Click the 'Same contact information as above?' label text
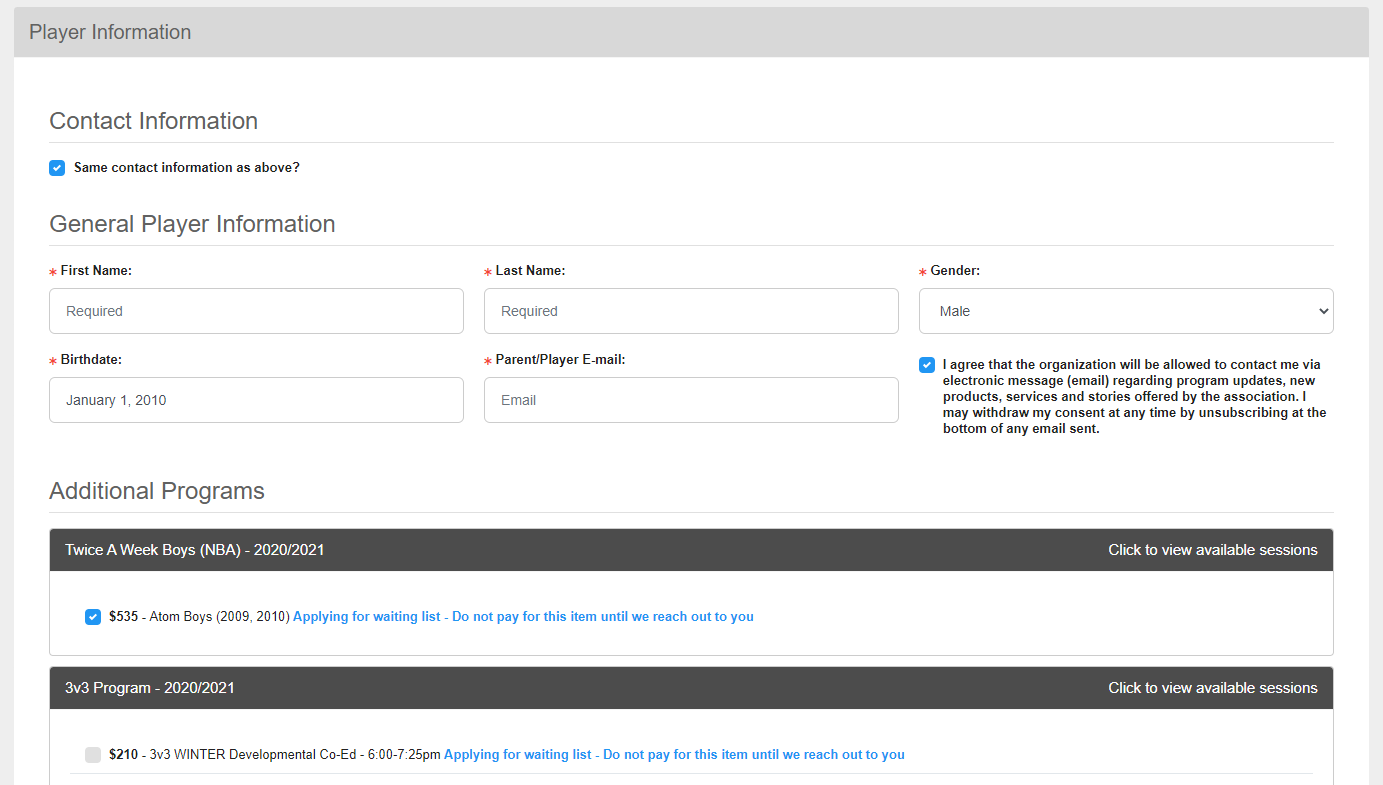Viewport: 1383px width, 785px height. [187, 168]
